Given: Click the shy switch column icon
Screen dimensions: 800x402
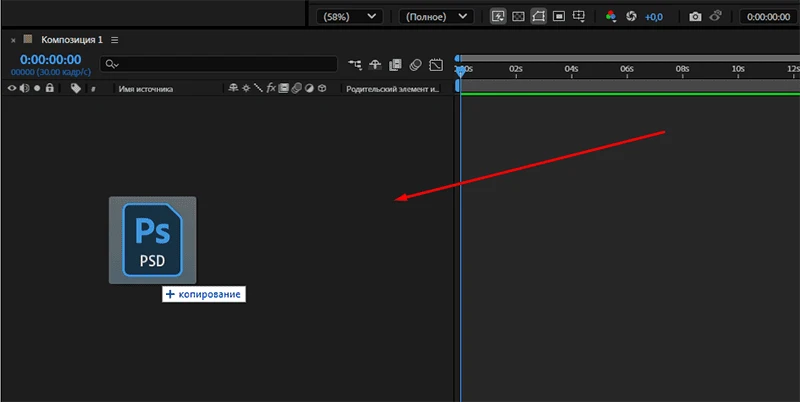Looking at the screenshot, I should (233, 88).
